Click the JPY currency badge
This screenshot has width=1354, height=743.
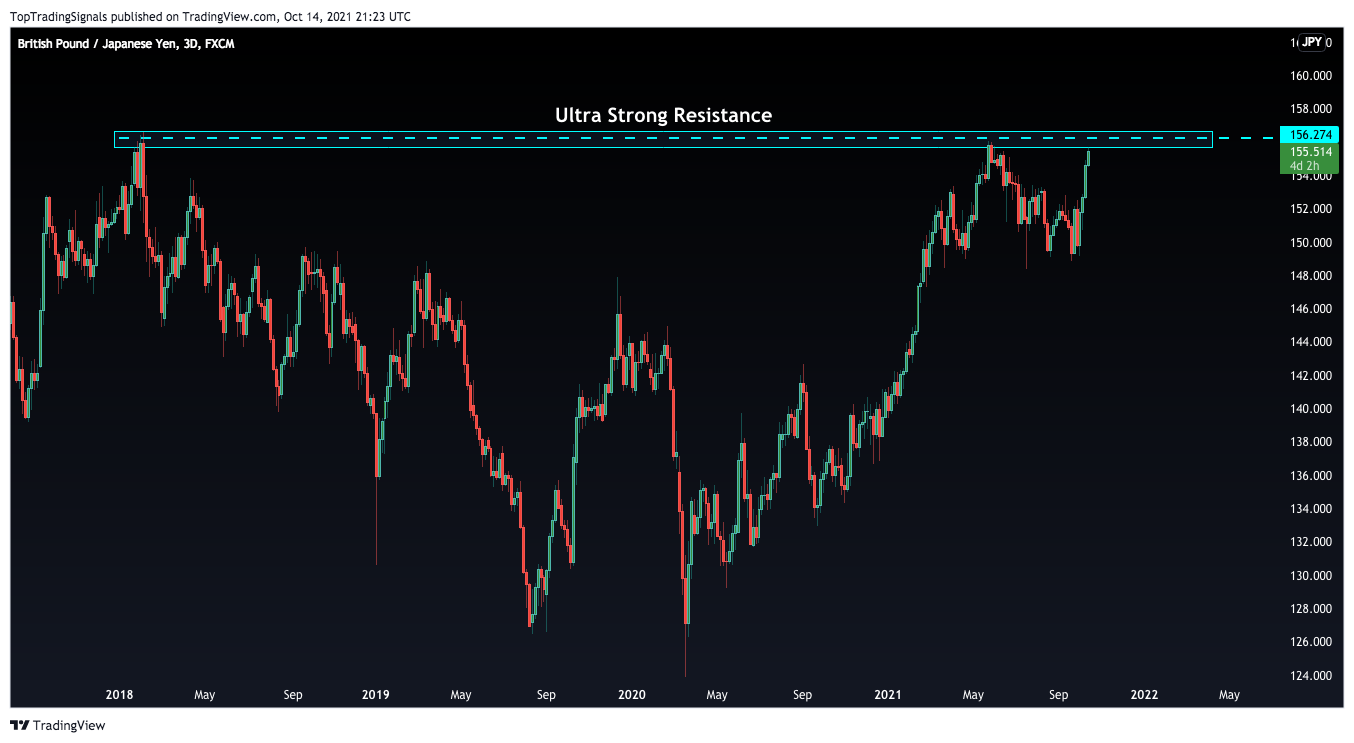point(1313,43)
